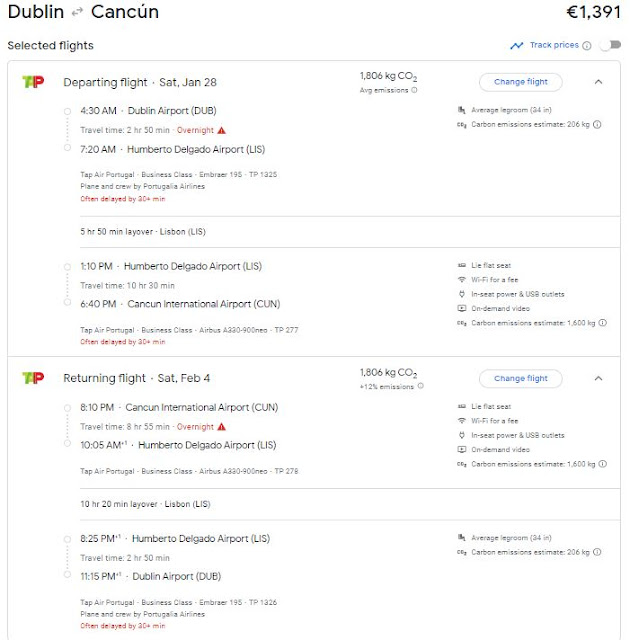Image resolution: width=630 pixels, height=640 pixels.
Task: Click the TAP logo on returning flight
Action: [x=33, y=378]
